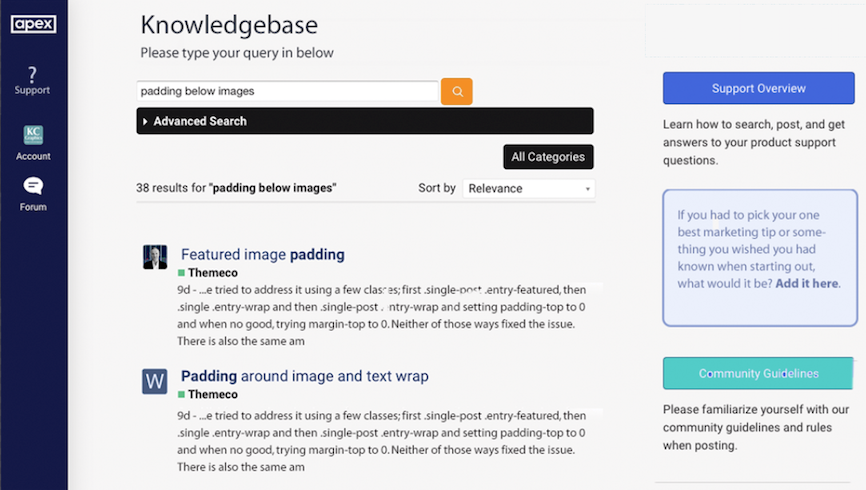Open 'Featured image padding' result title
866x490 pixels.
pyautogui.click(x=262, y=254)
